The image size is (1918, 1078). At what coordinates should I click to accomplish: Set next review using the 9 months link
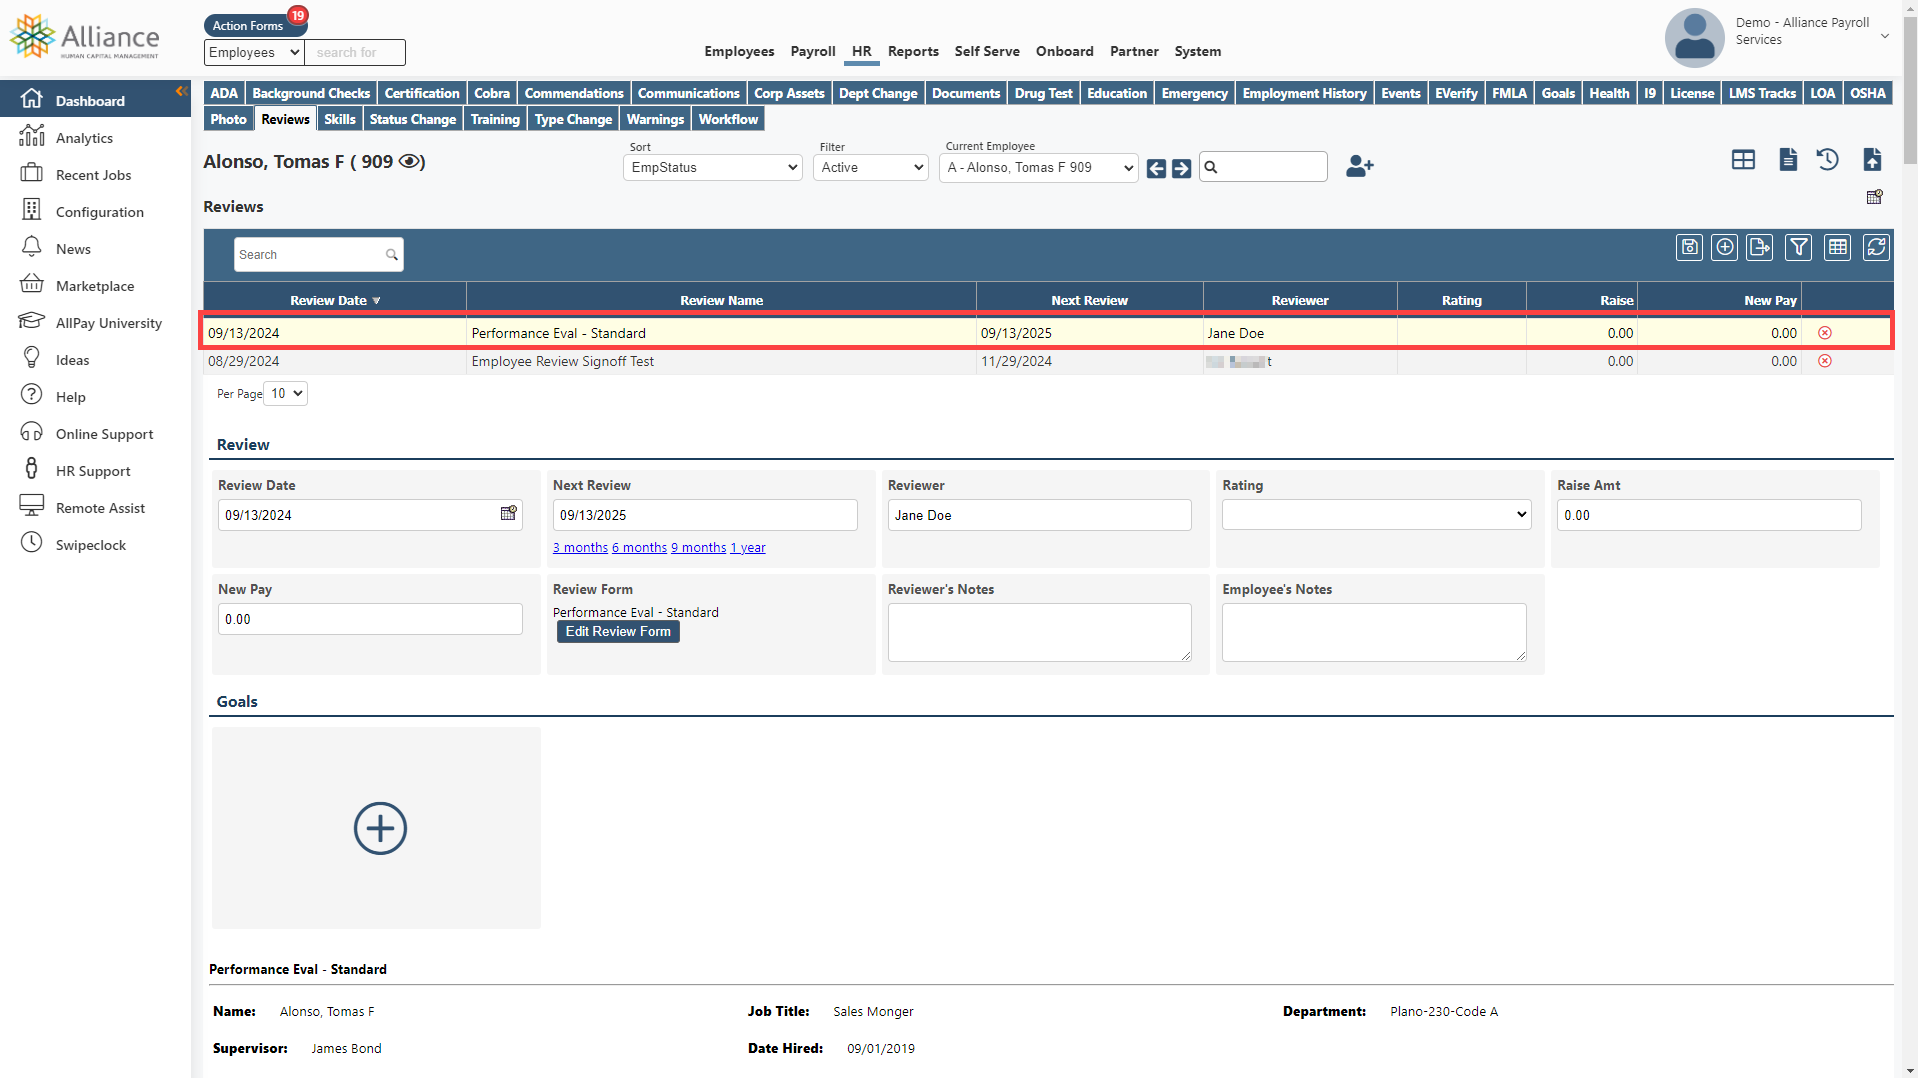[x=698, y=548]
